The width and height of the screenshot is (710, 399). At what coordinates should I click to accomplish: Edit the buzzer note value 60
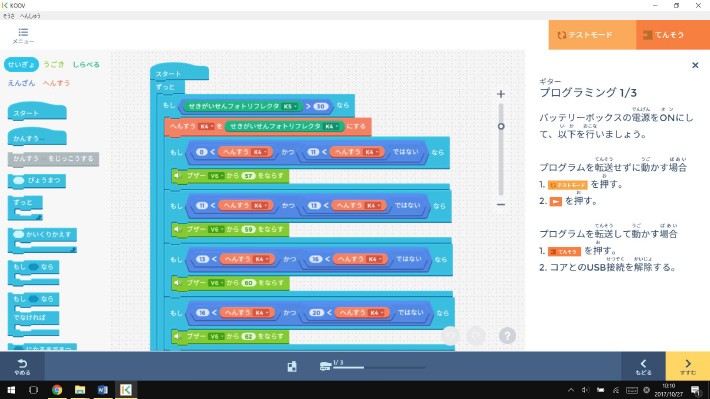click(249, 283)
